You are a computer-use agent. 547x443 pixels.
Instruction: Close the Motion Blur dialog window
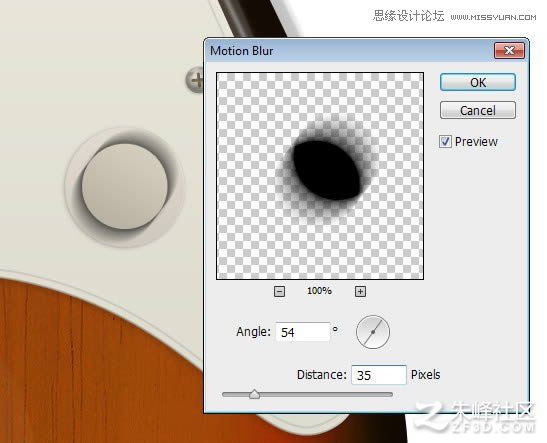509,51
